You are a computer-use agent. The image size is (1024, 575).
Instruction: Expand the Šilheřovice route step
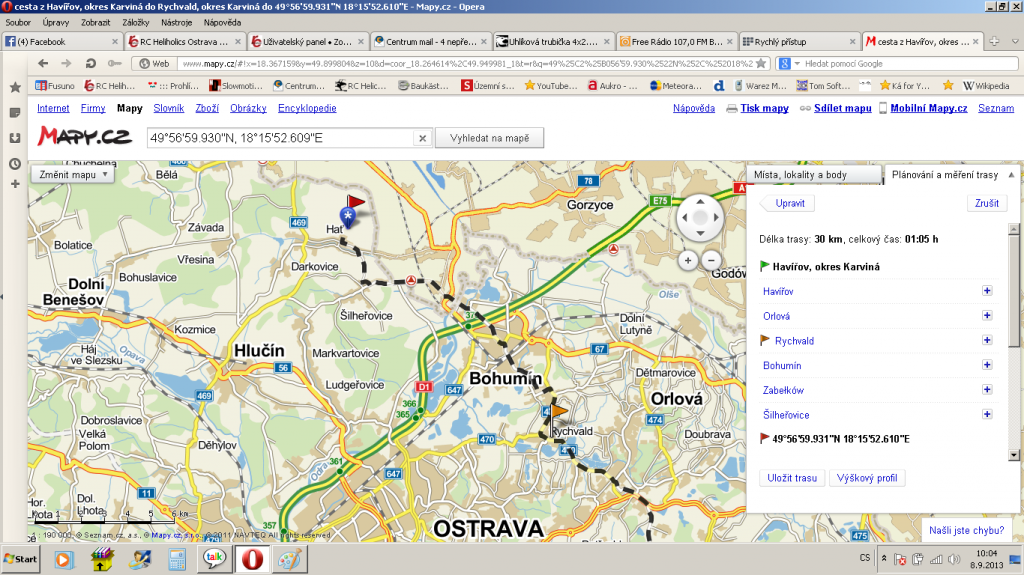tap(987, 415)
